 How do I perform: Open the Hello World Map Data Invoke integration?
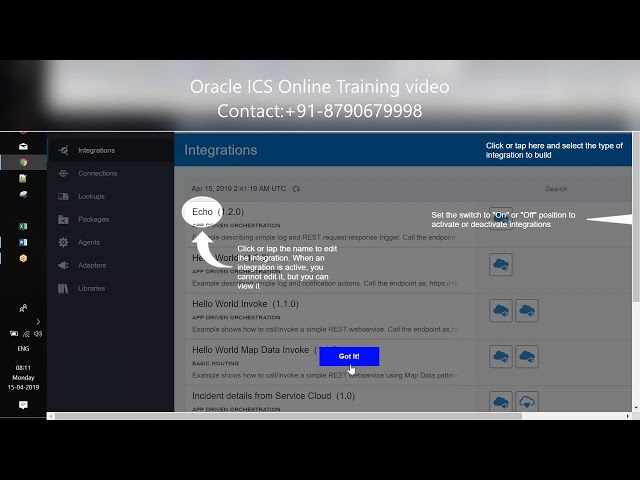pyautogui.click(x=251, y=350)
